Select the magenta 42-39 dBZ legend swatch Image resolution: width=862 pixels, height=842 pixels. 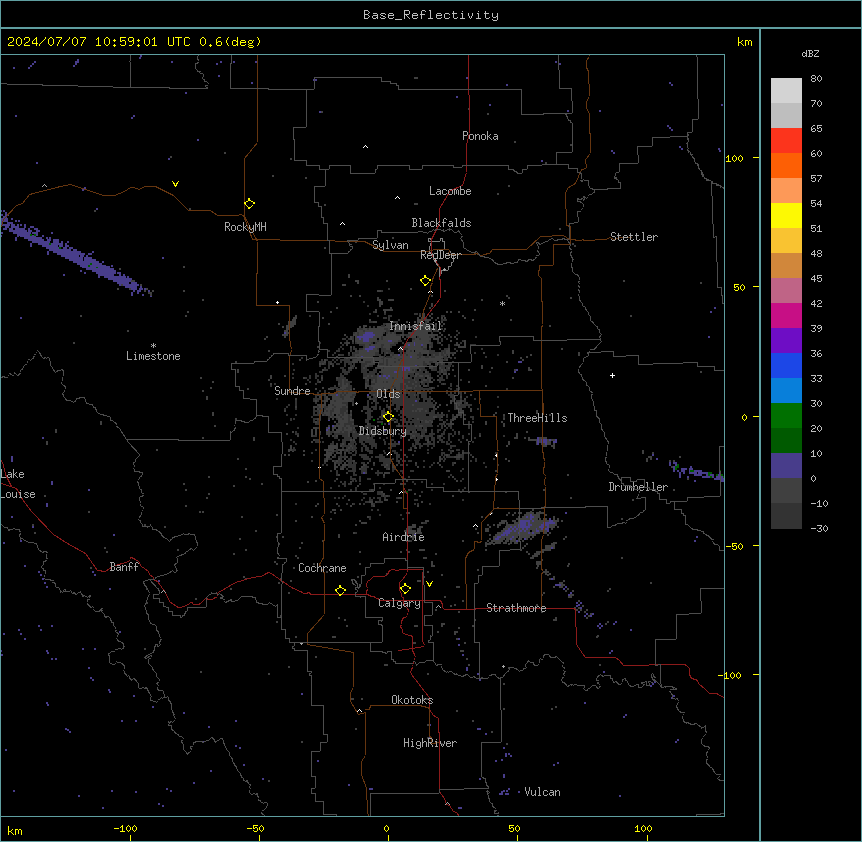point(786,315)
